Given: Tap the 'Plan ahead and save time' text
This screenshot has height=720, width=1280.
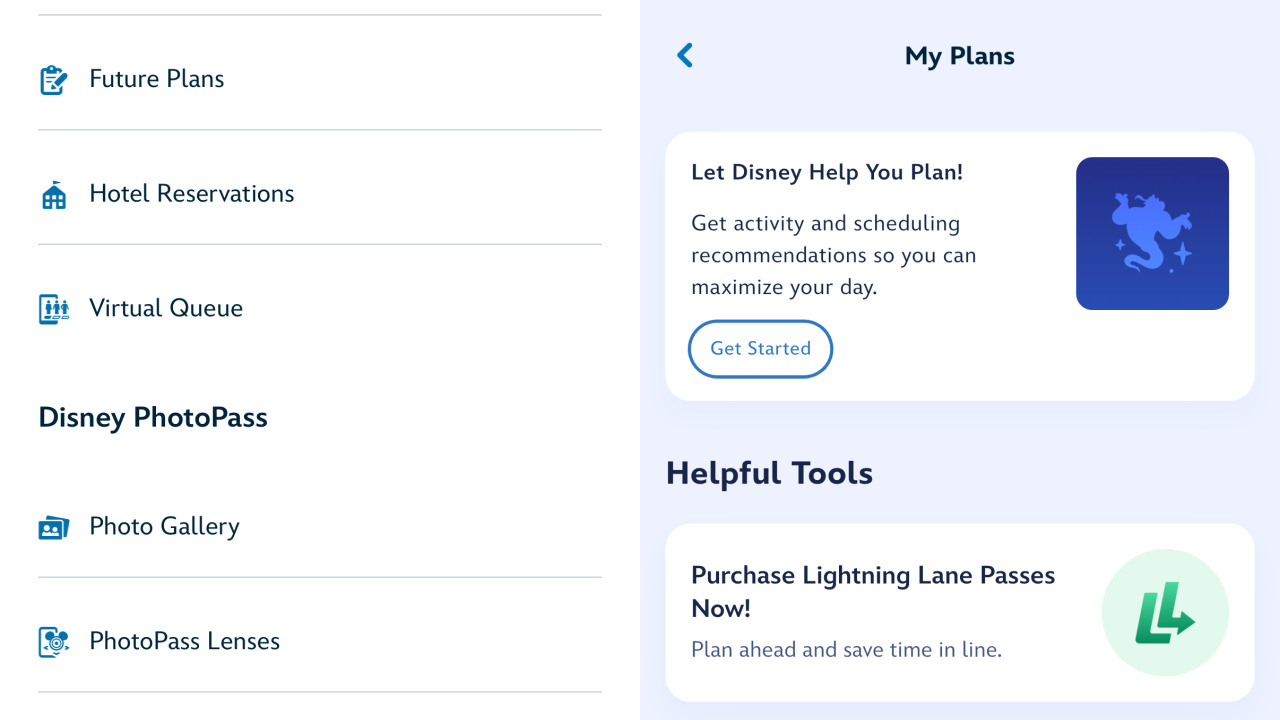Looking at the screenshot, I should [846, 650].
